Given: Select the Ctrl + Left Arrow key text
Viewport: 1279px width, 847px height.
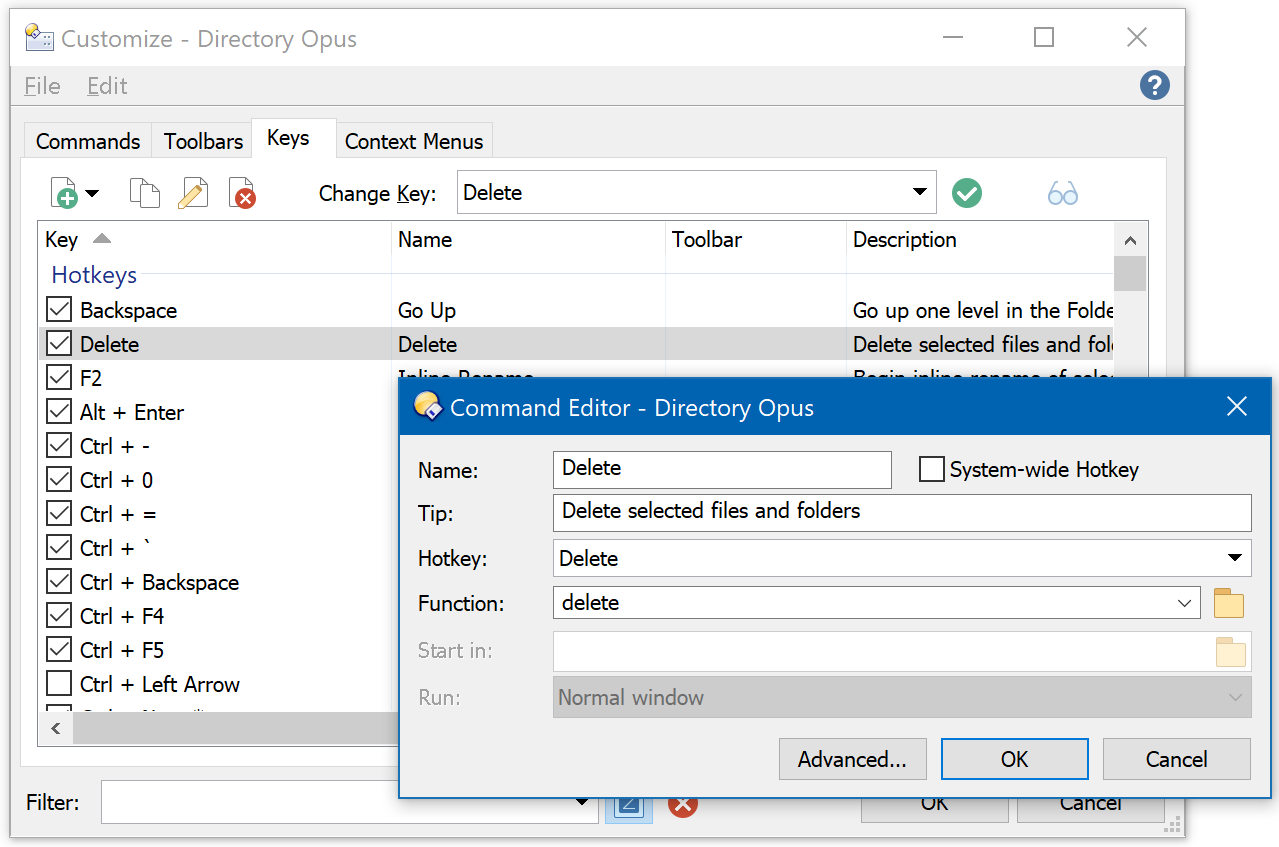Looking at the screenshot, I should coord(160,684).
